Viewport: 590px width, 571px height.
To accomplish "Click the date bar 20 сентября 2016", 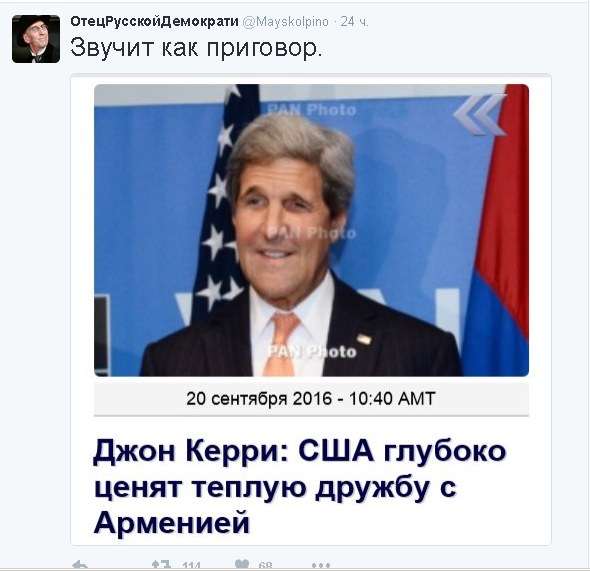I will pos(311,399).
